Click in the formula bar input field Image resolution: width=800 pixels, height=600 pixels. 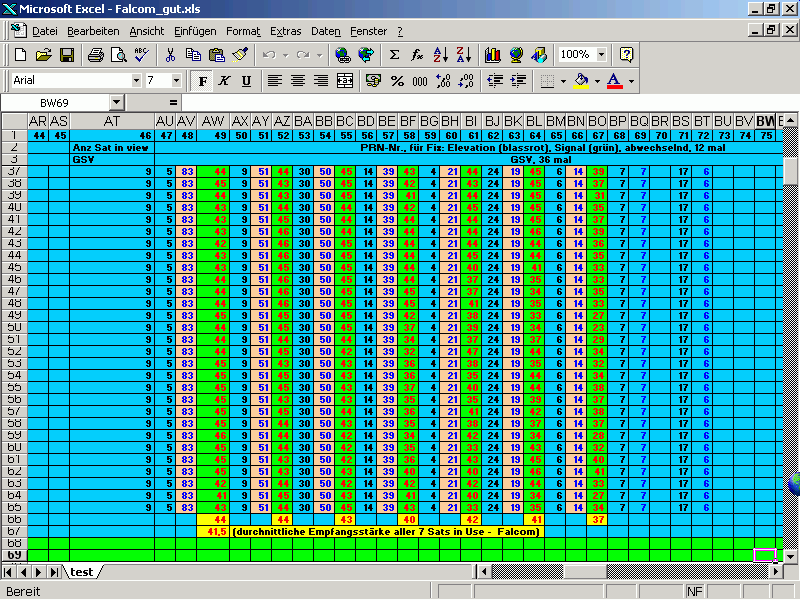tap(480, 102)
